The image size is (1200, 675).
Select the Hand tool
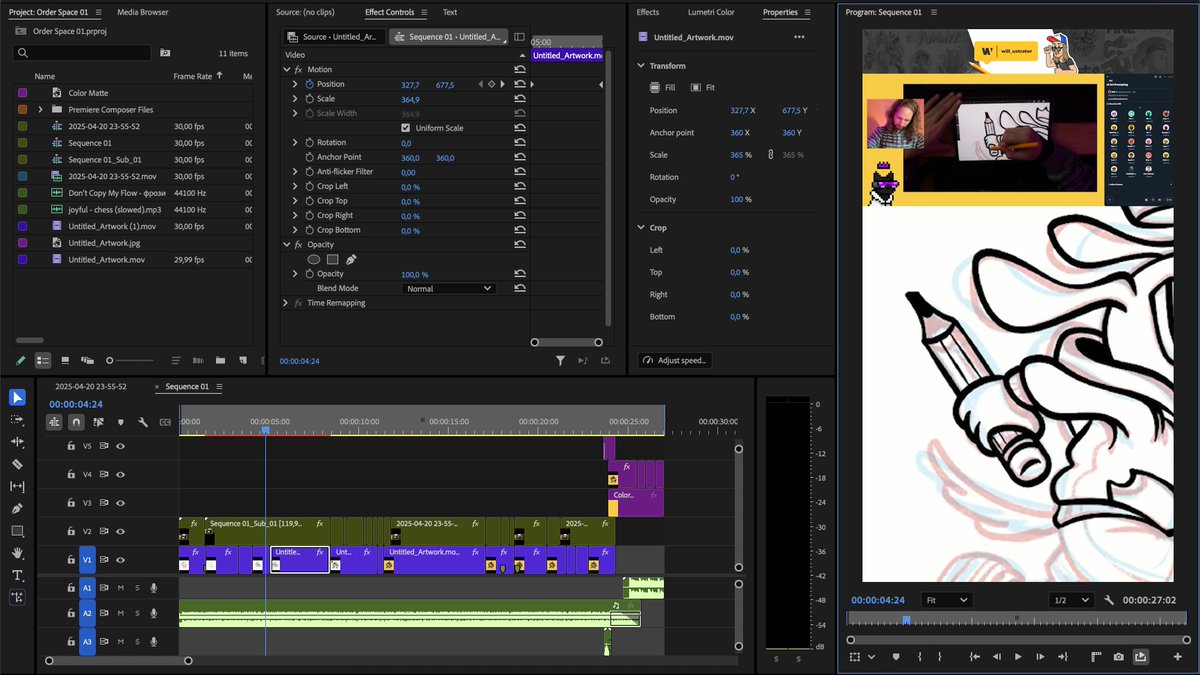17,553
